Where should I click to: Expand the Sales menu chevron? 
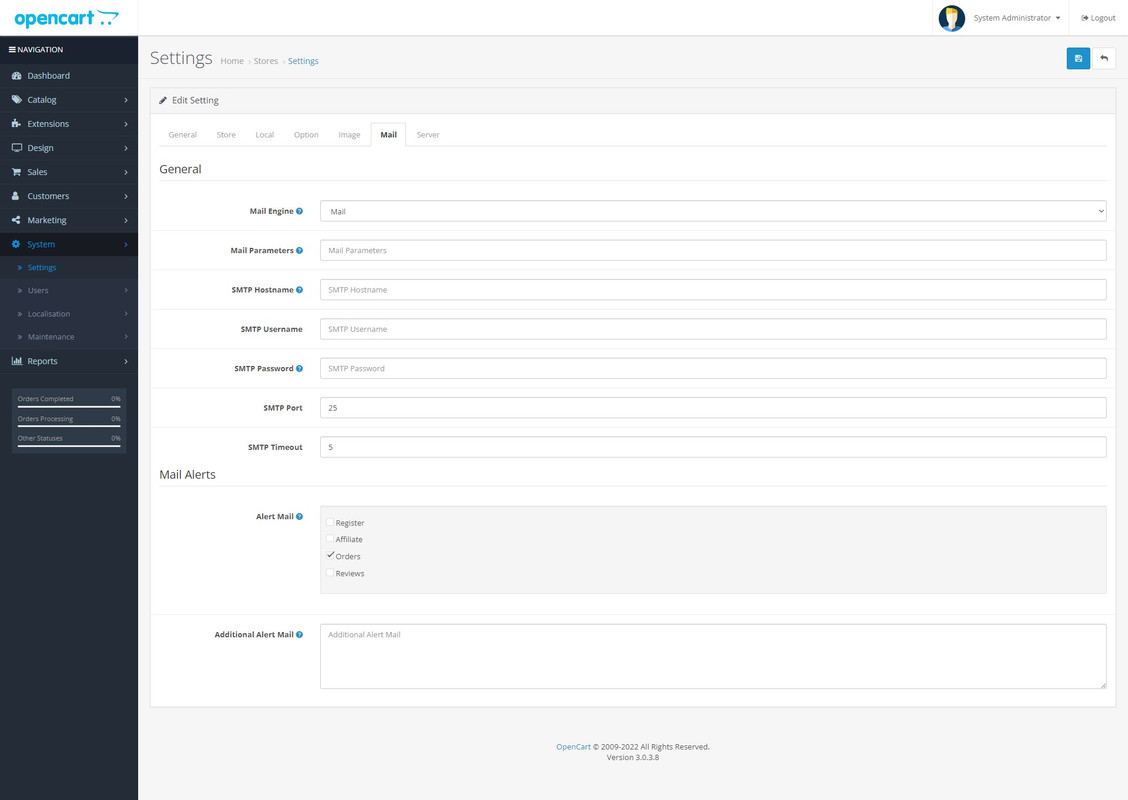[x=126, y=172]
